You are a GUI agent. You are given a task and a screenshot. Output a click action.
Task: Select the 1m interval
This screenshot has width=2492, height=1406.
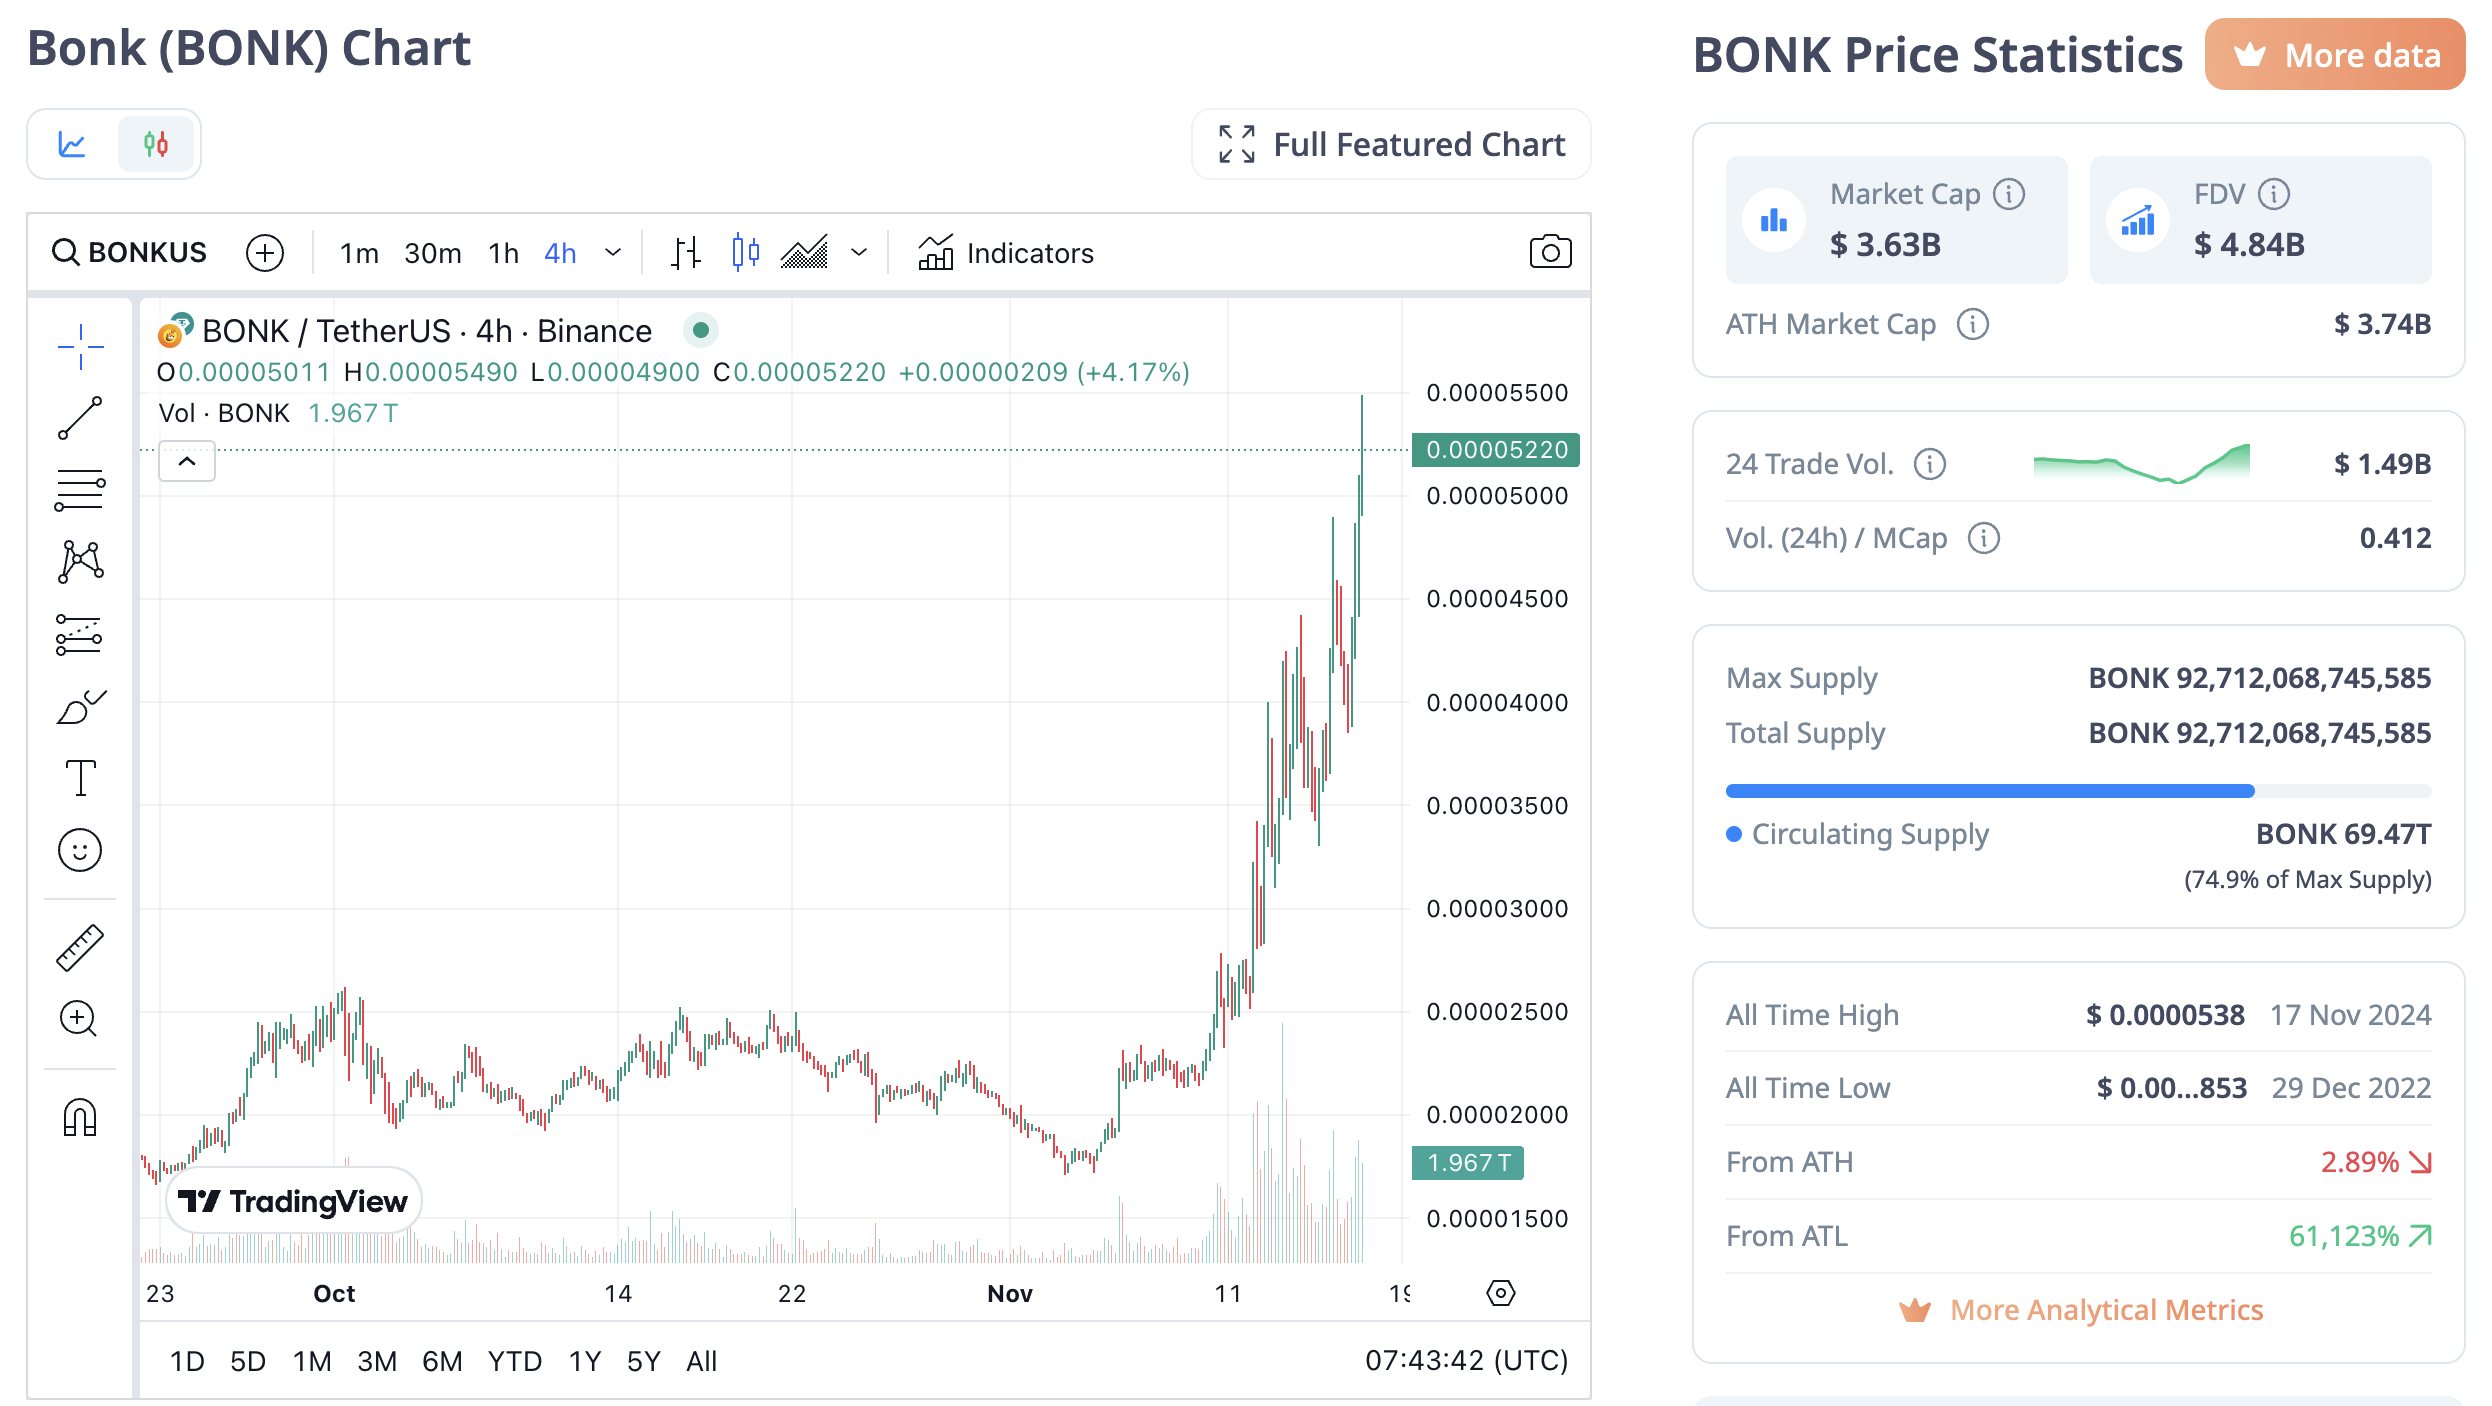(x=359, y=253)
